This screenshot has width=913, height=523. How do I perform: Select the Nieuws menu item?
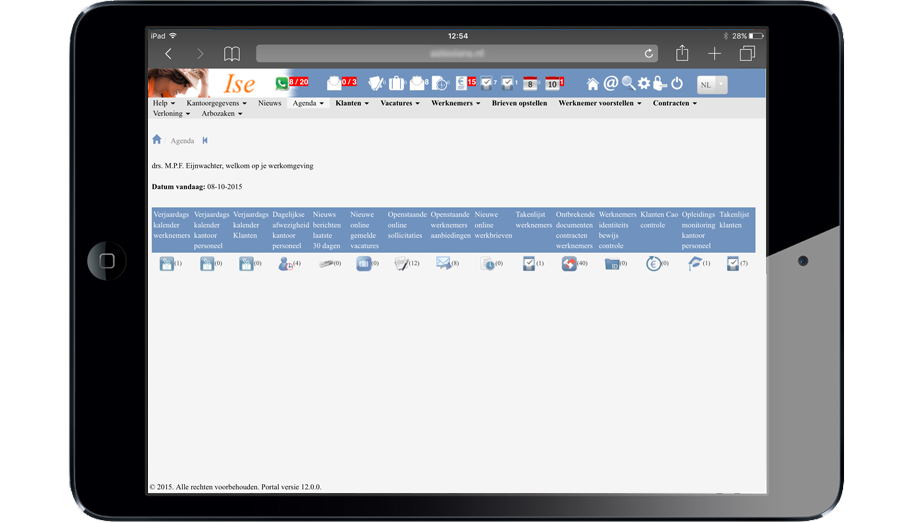tap(269, 103)
